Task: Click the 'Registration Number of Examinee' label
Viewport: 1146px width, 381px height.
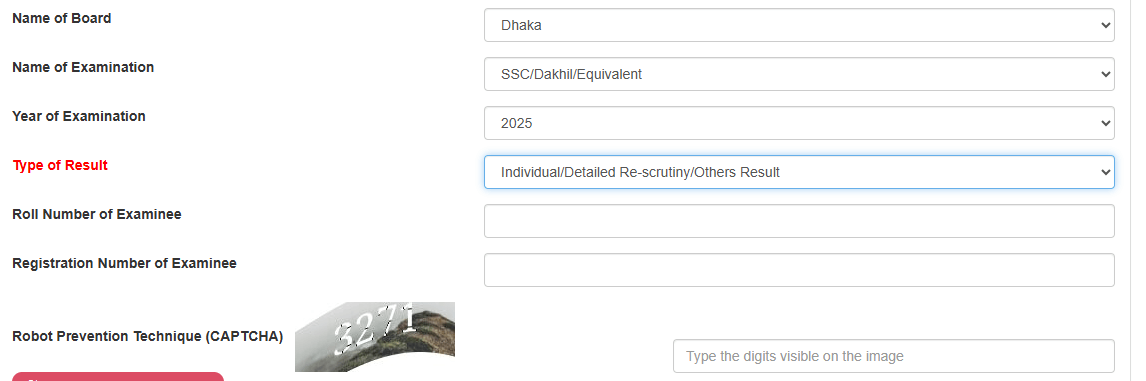Action: (x=124, y=263)
